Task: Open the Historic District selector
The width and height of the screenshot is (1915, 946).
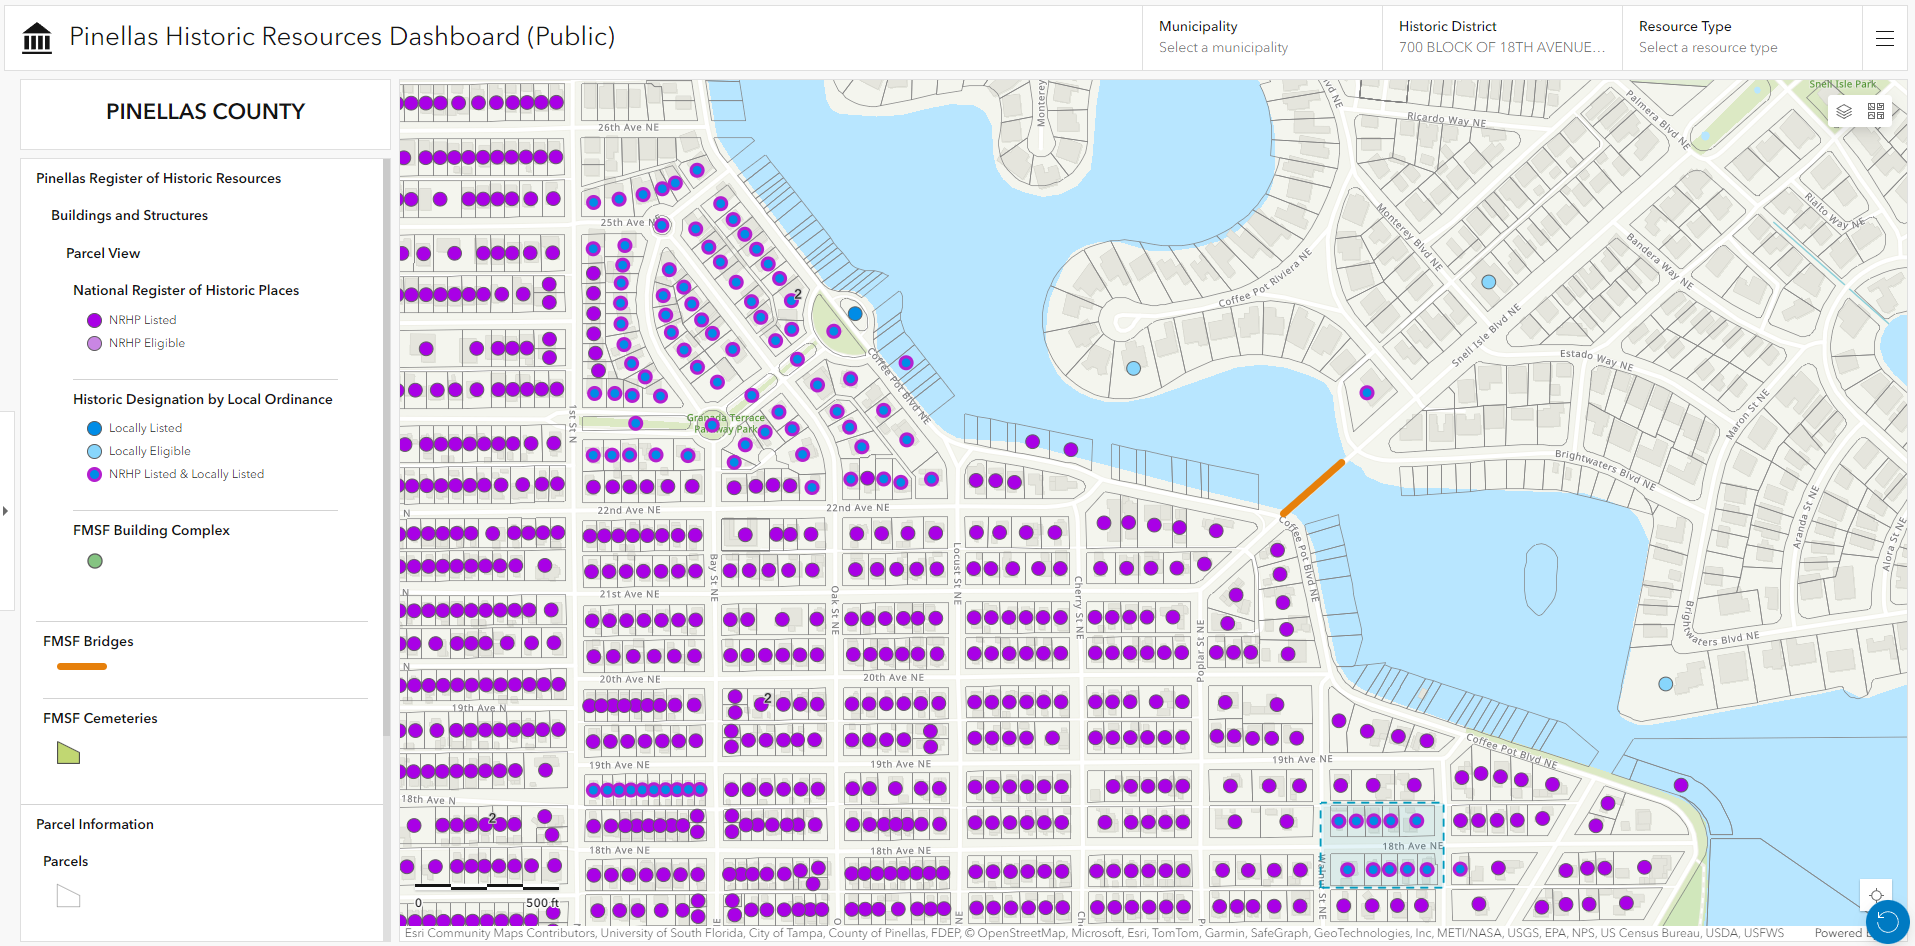Action: coord(1501,38)
